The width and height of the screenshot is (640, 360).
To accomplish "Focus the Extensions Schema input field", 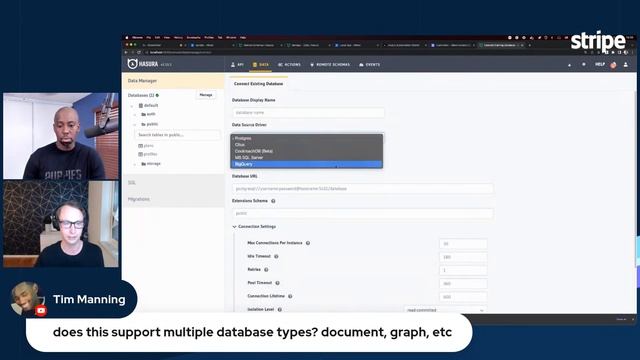I will tap(362, 213).
